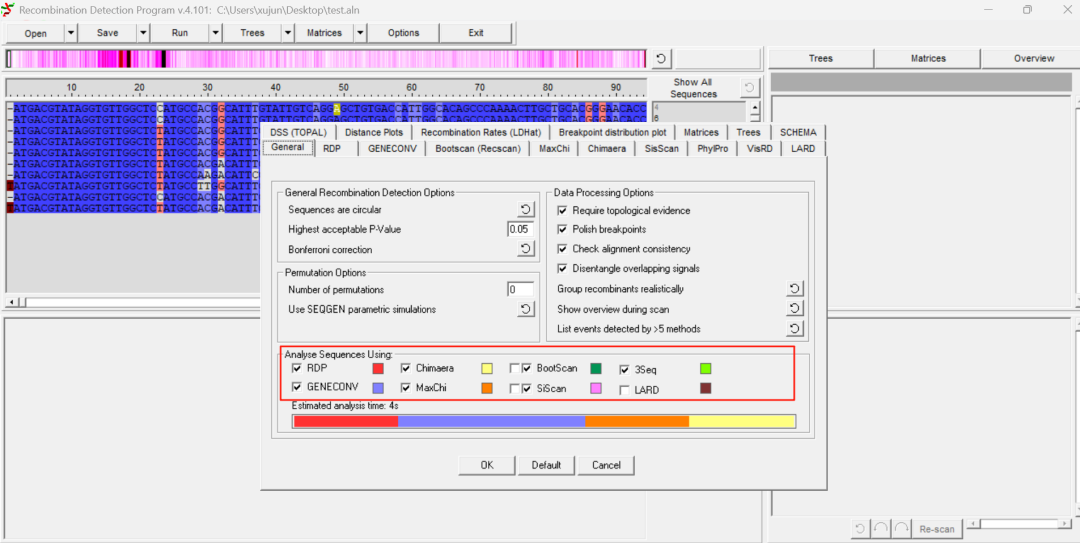
Task: Open the PhylPro options tab
Action: click(712, 148)
